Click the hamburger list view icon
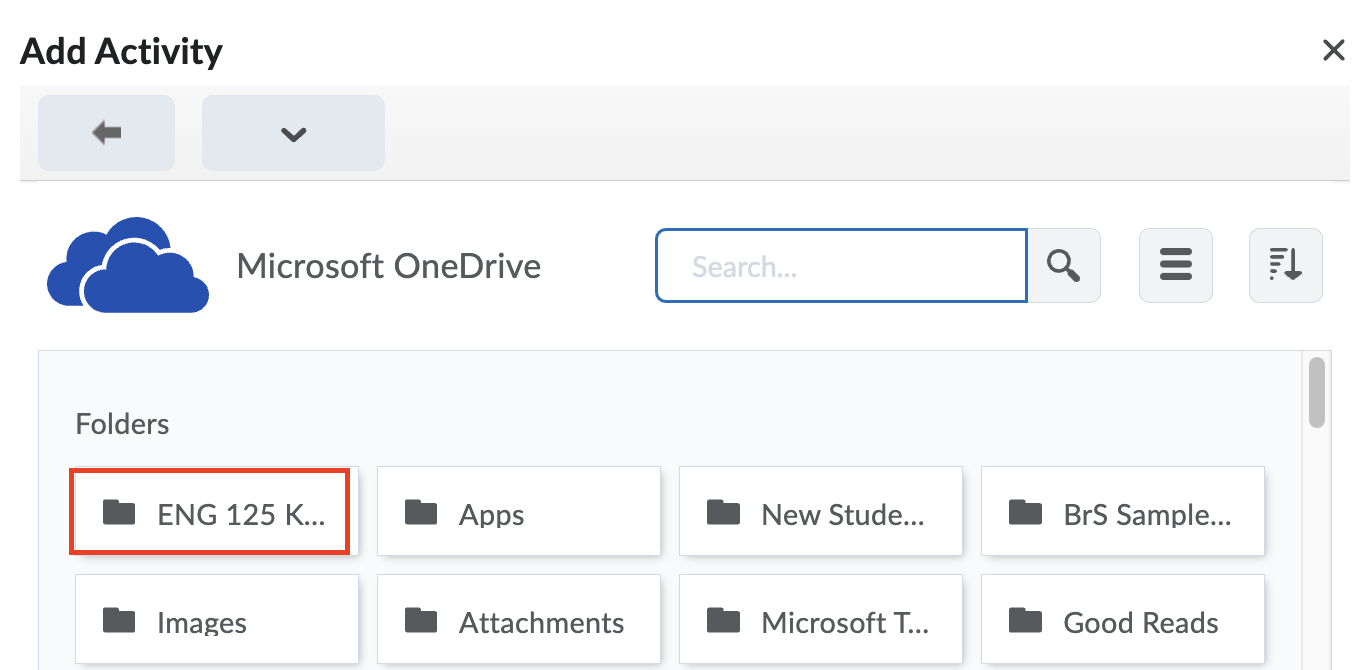Viewport: 1368px width, 670px height. [x=1175, y=265]
